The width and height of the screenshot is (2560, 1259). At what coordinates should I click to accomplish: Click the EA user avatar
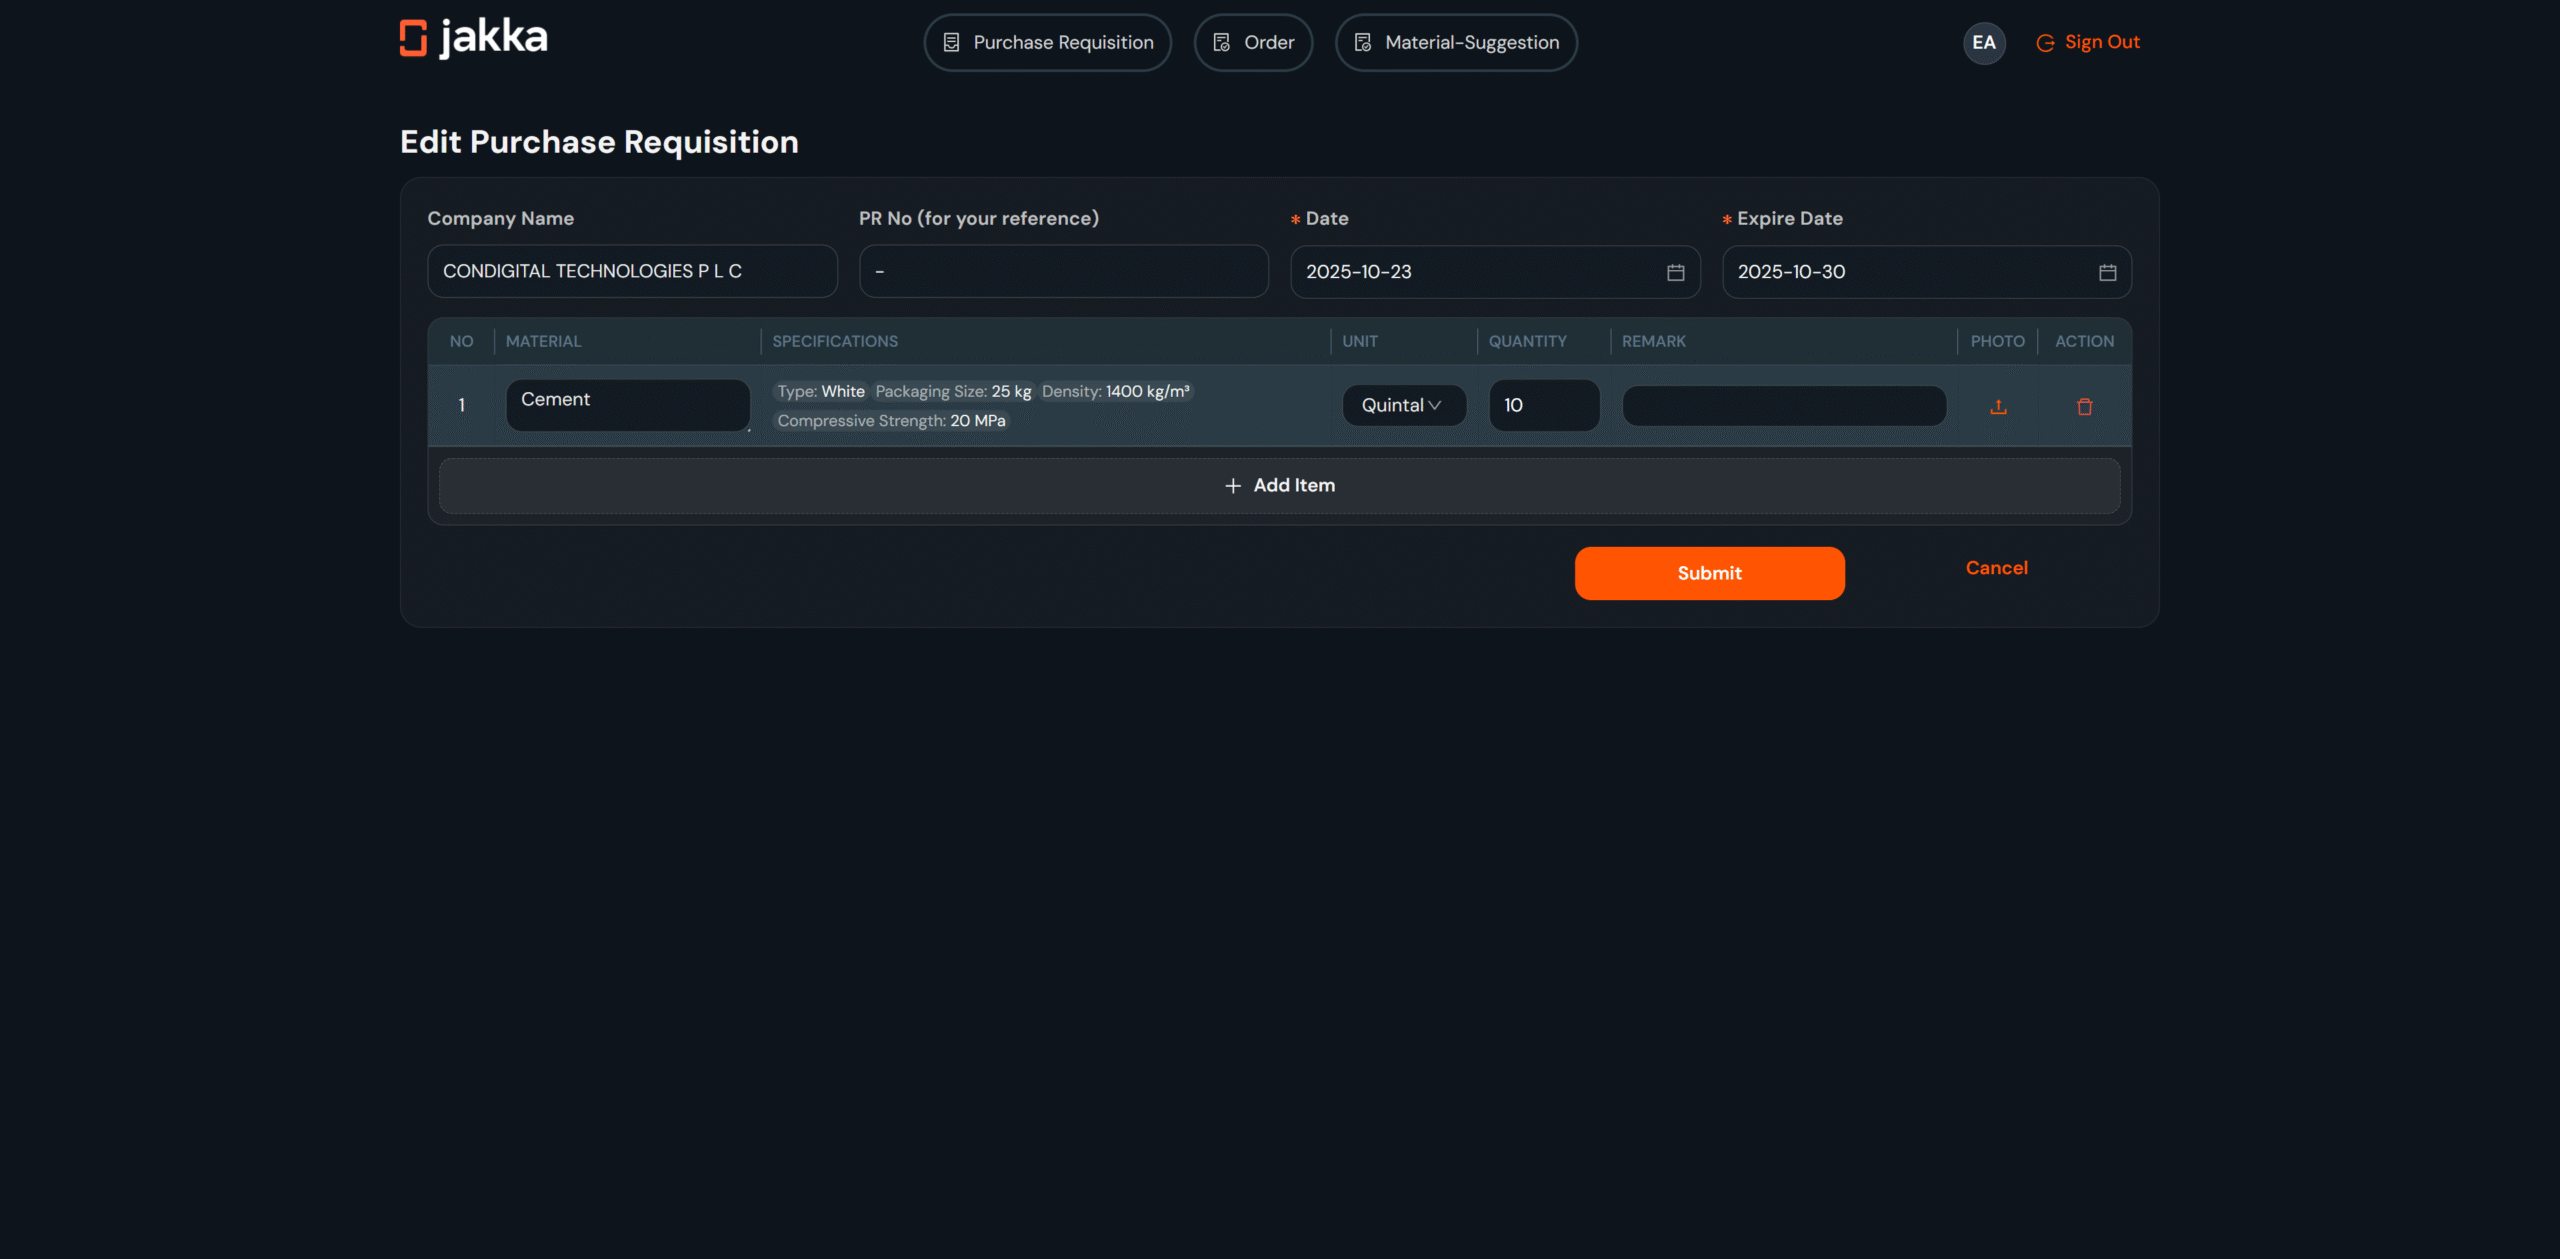1984,43
